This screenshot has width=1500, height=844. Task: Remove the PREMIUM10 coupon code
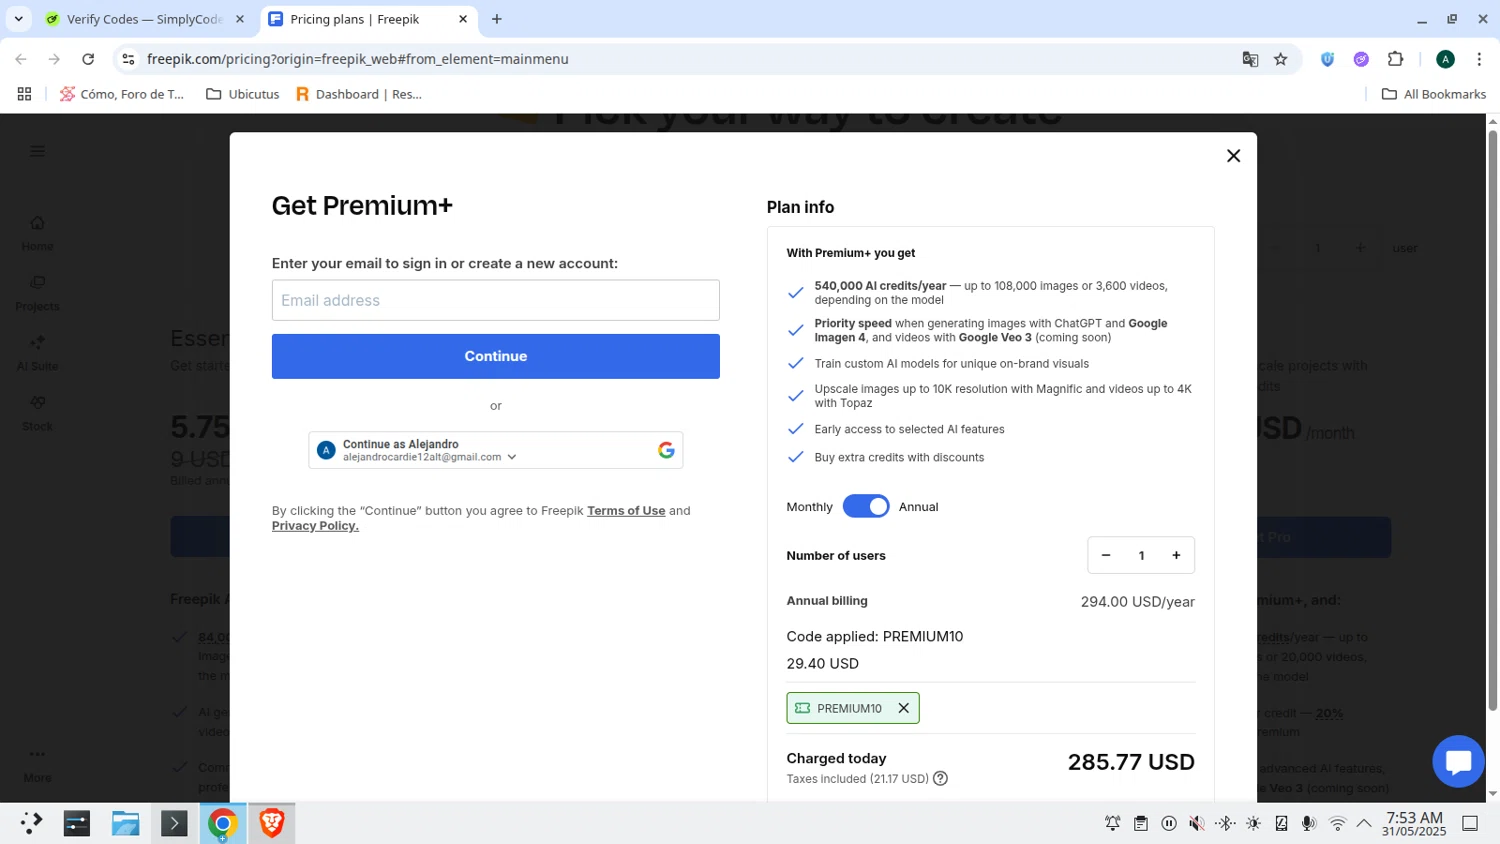pyautogui.click(x=903, y=708)
